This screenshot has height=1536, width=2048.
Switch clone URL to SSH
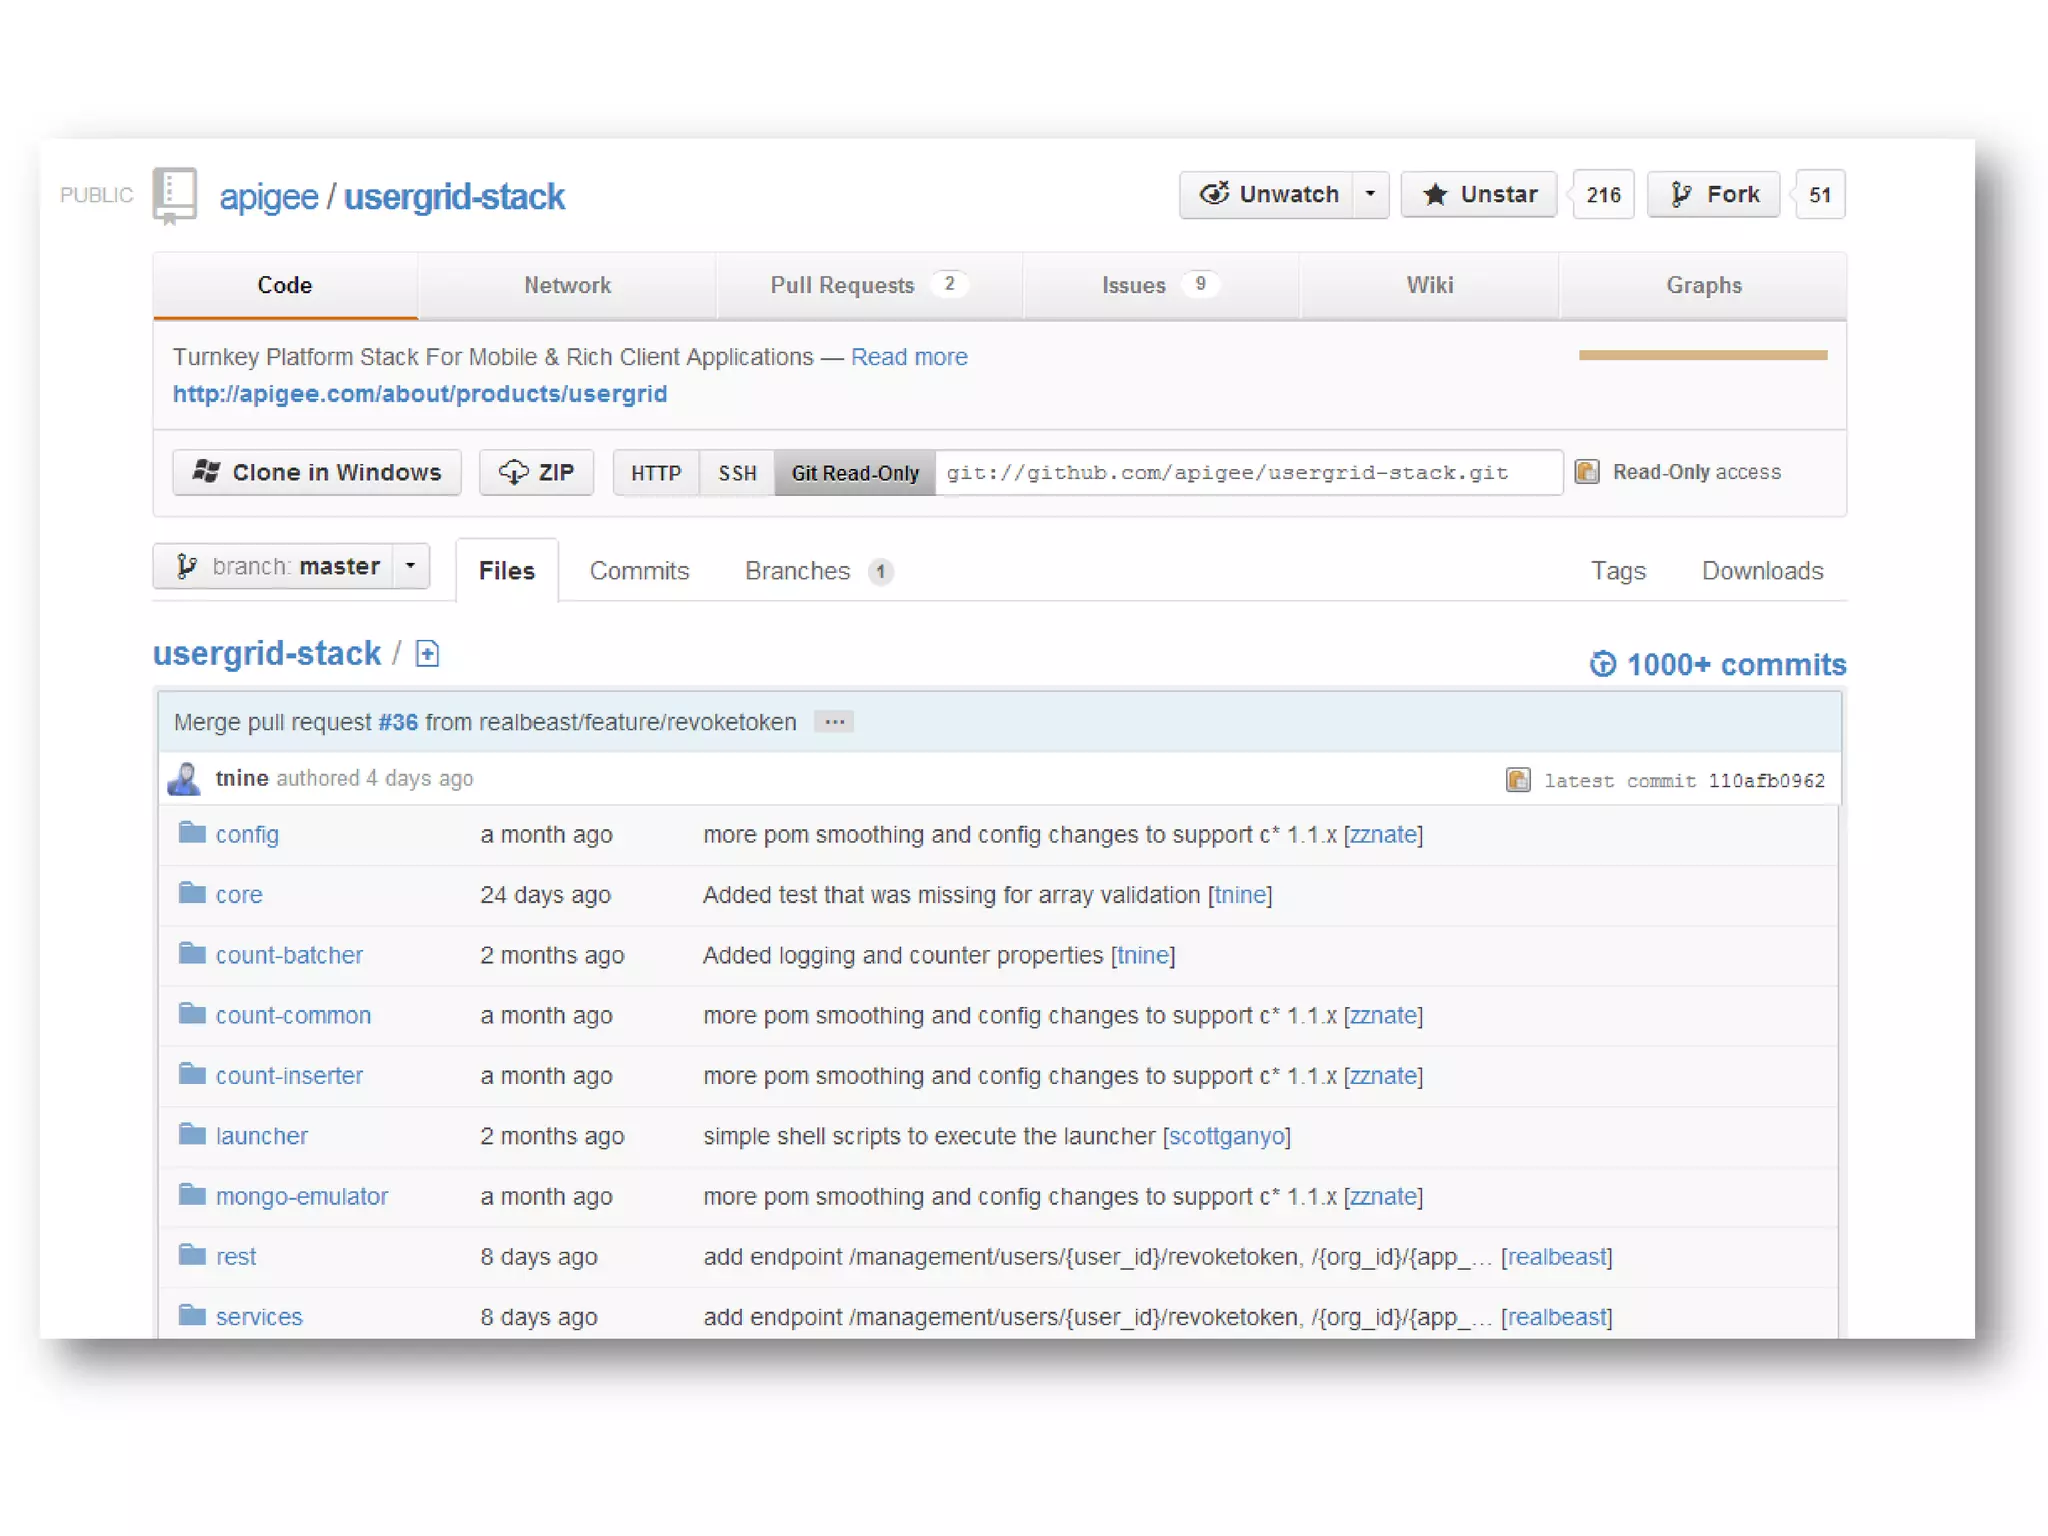(737, 473)
